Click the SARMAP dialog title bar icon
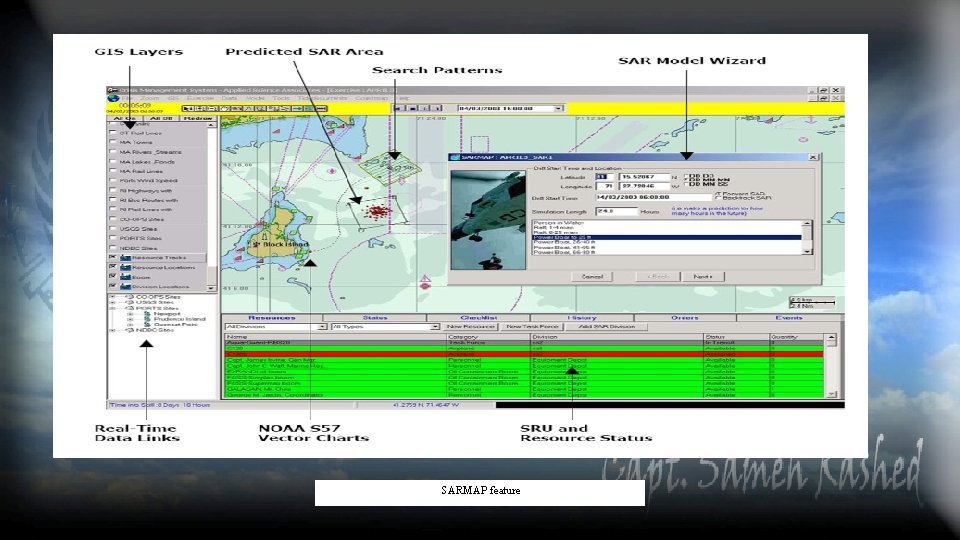The width and height of the screenshot is (960, 540). pyautogui.click(x=455, y=157)
